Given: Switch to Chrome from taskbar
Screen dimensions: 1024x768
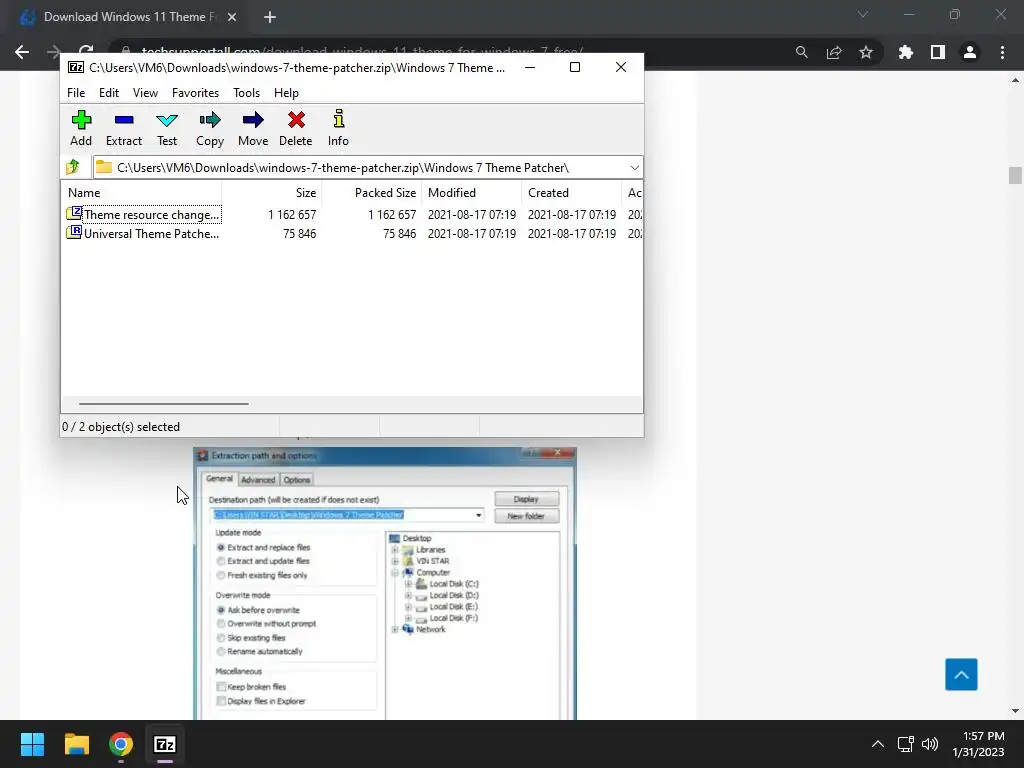Looking at the screenshot, I should pyautogui.click(x=121, y=744).
